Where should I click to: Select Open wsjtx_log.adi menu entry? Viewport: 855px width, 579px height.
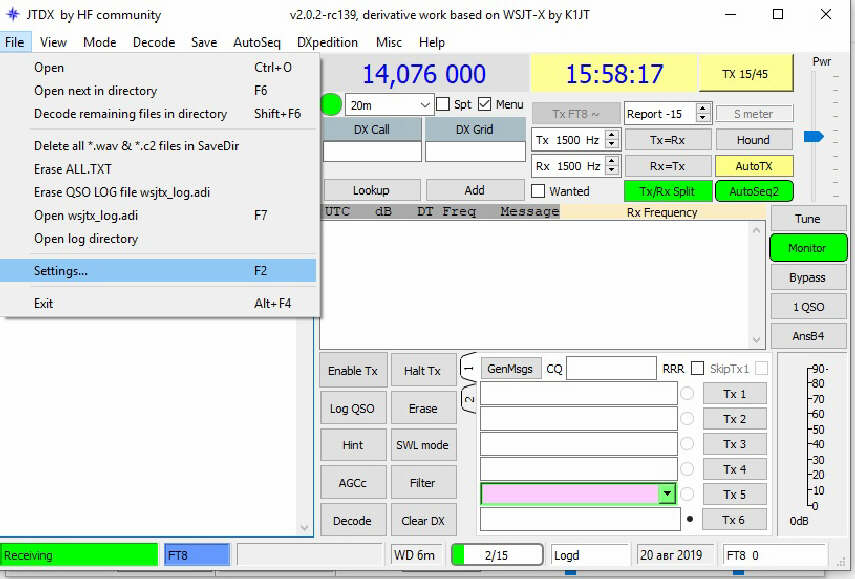click(158, 215)
